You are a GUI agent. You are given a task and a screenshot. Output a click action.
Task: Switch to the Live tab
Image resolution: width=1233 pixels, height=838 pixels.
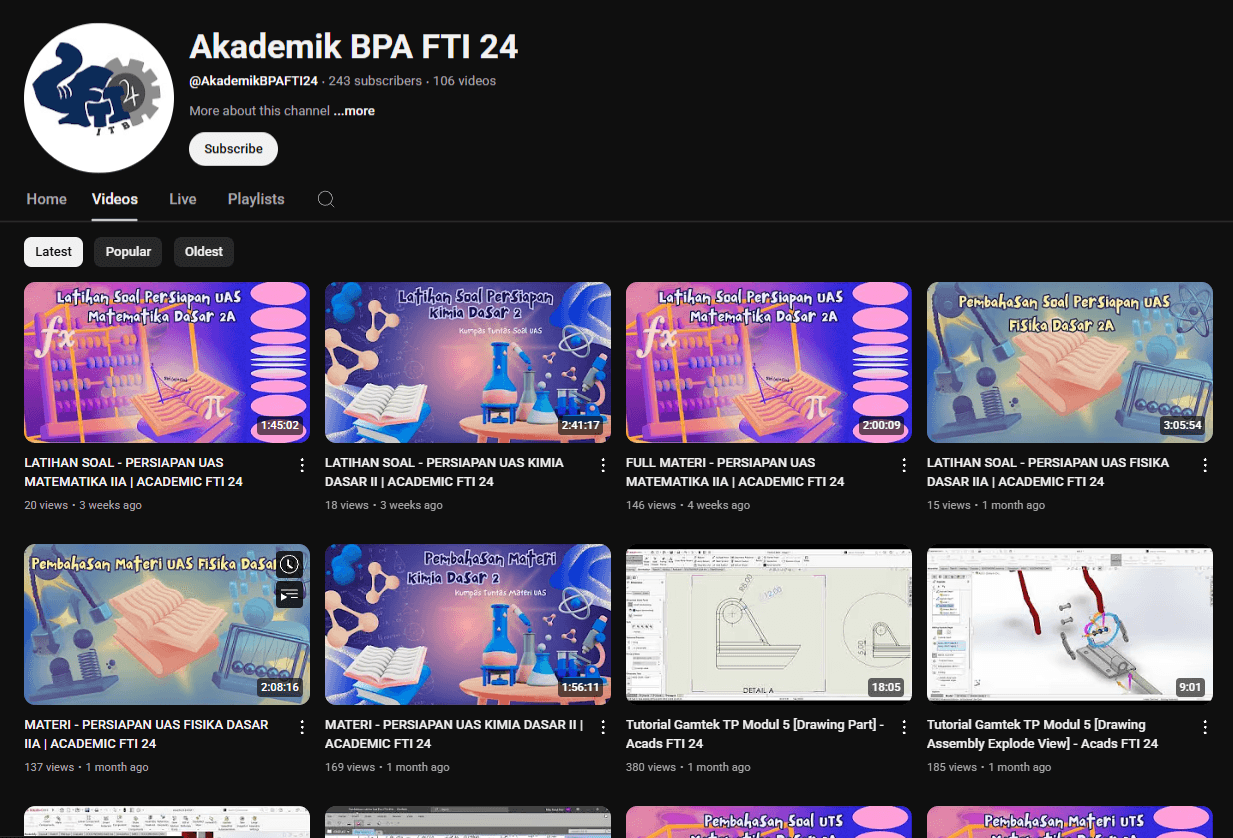pos(182,199)
